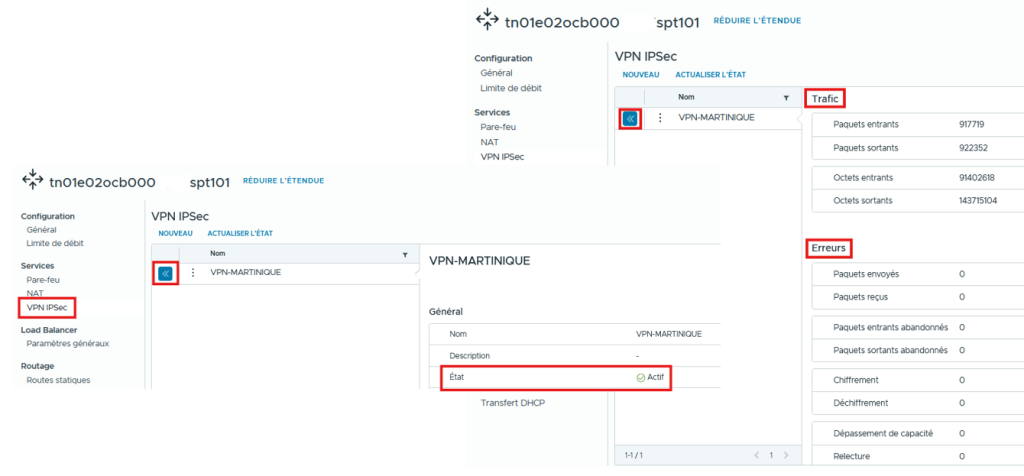This screenshot has width=1024, height=476.
Task: Click green Actif status check icon
Action: pyautogui.click(x=640, y=378)
